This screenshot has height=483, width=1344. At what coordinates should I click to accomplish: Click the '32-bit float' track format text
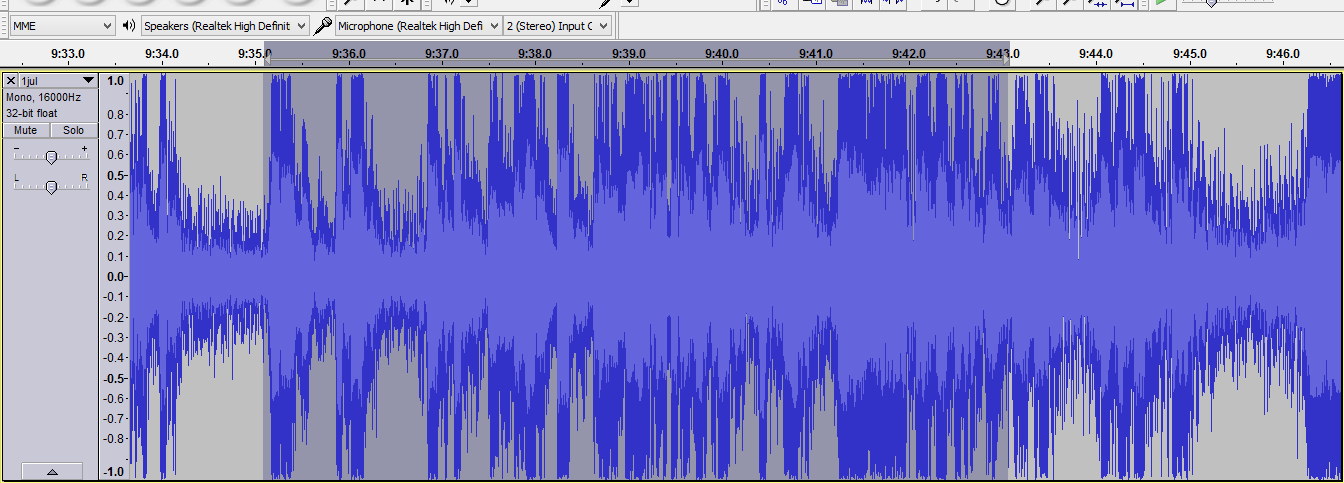pos(32,113)
